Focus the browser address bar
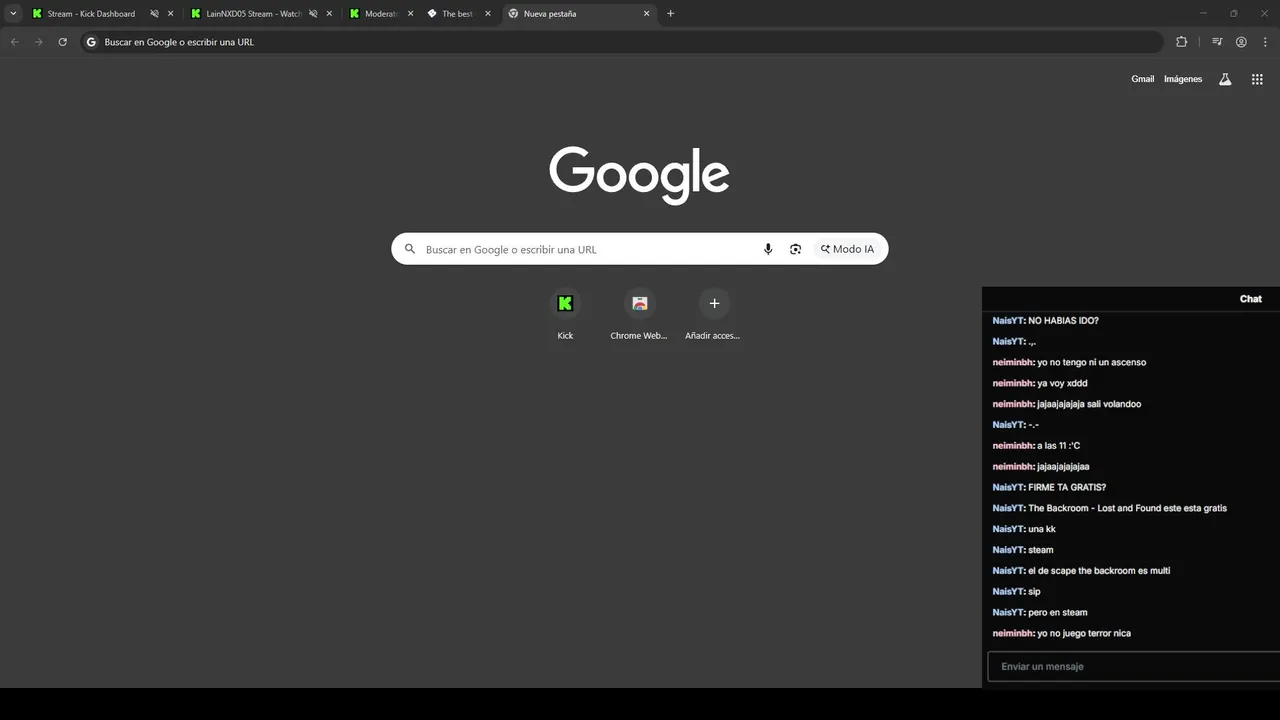This screenshot has width=1280, height=720. [x=622, y=42]
